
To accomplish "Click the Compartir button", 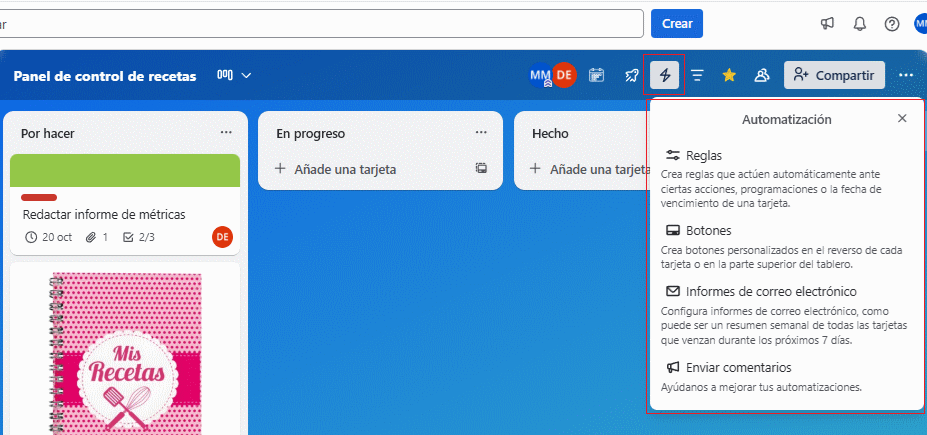I will 834,75.
